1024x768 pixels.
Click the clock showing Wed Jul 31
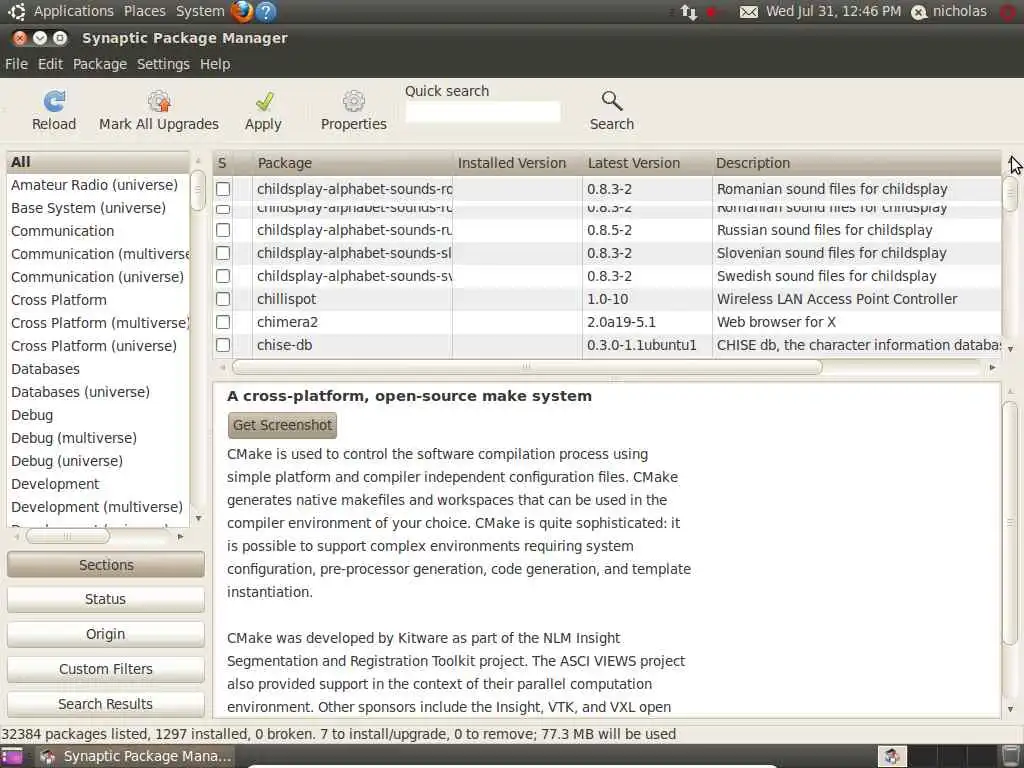tap(833, 12)
